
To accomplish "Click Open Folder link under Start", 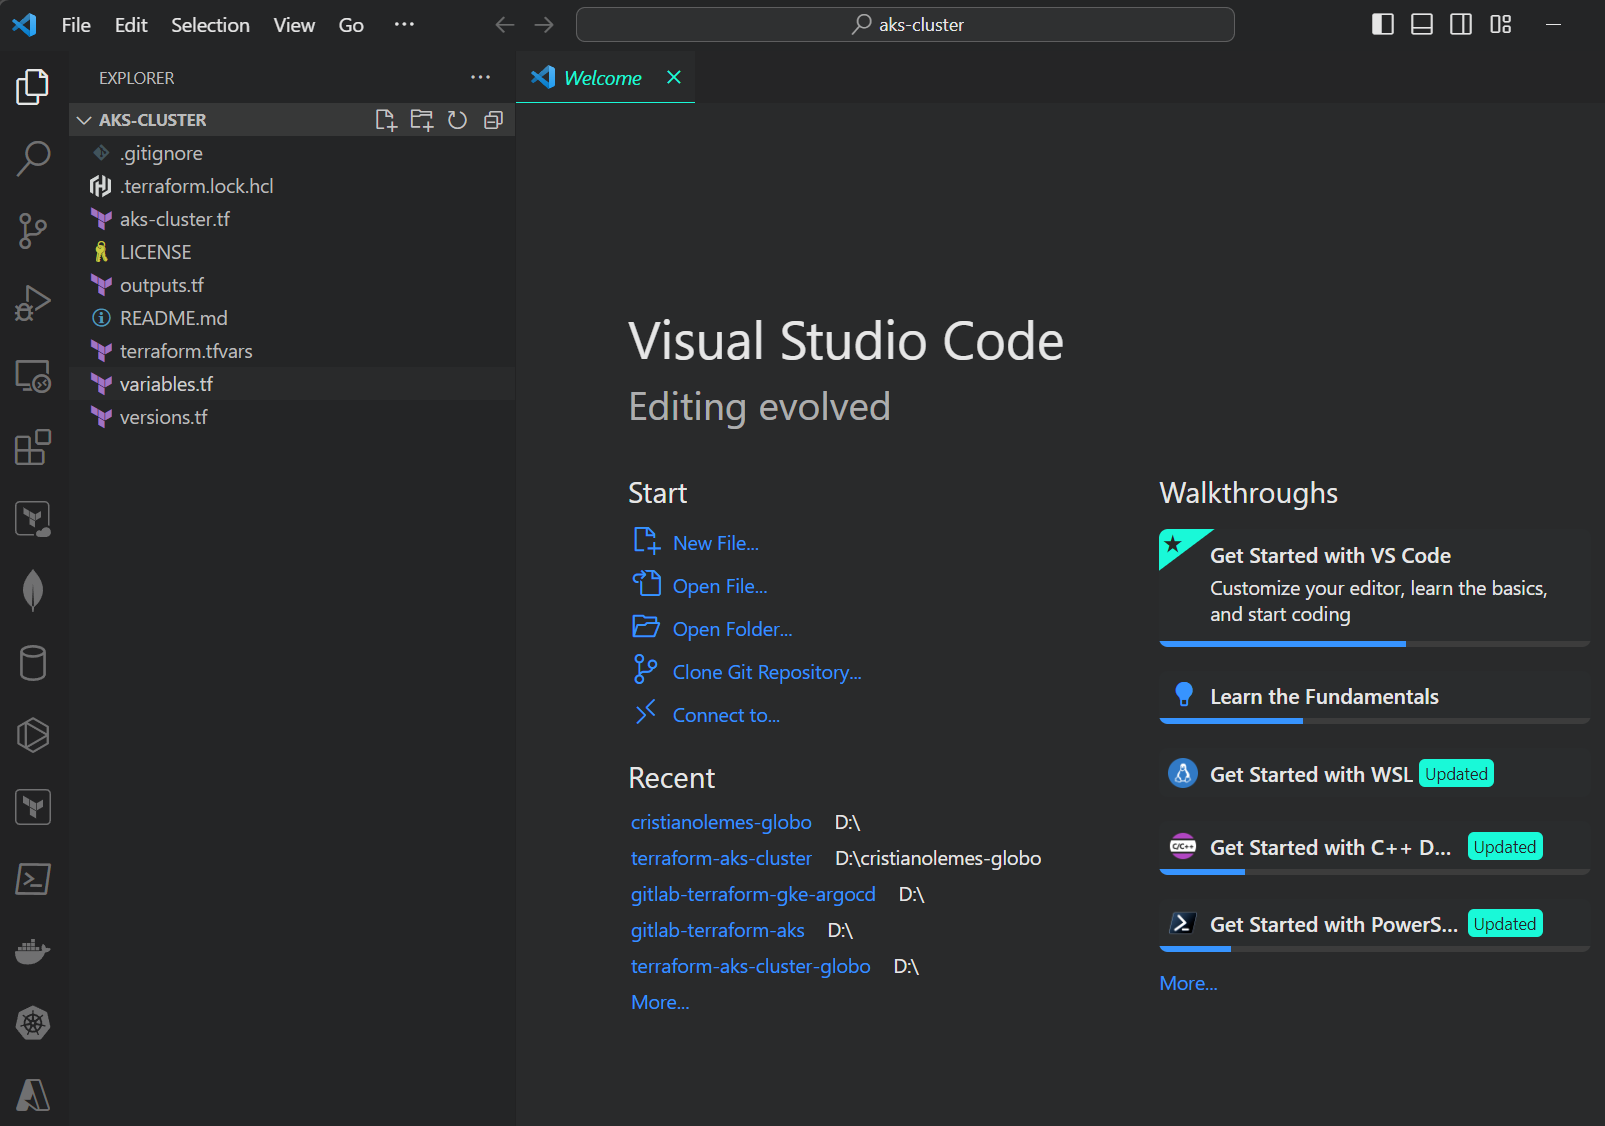I will pyautogui.click(x=732, y=629).
